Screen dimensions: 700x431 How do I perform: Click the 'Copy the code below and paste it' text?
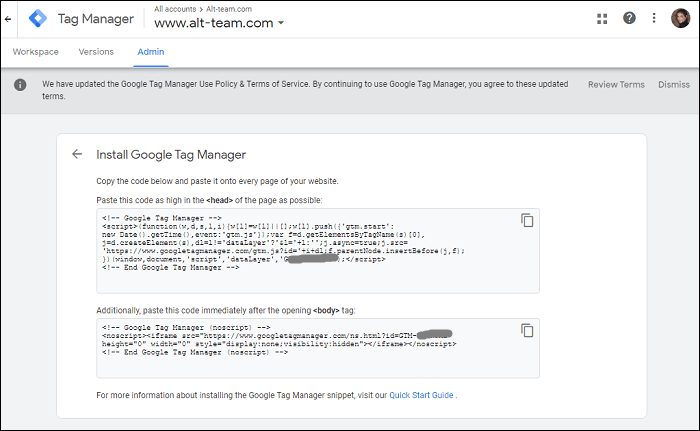point(217,181)
